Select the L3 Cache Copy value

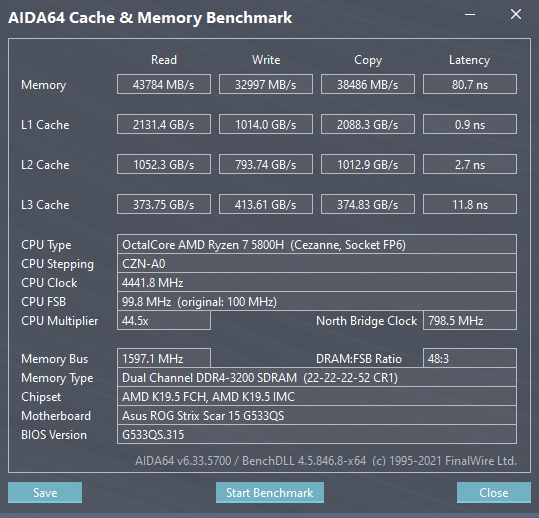click(368, 204)
